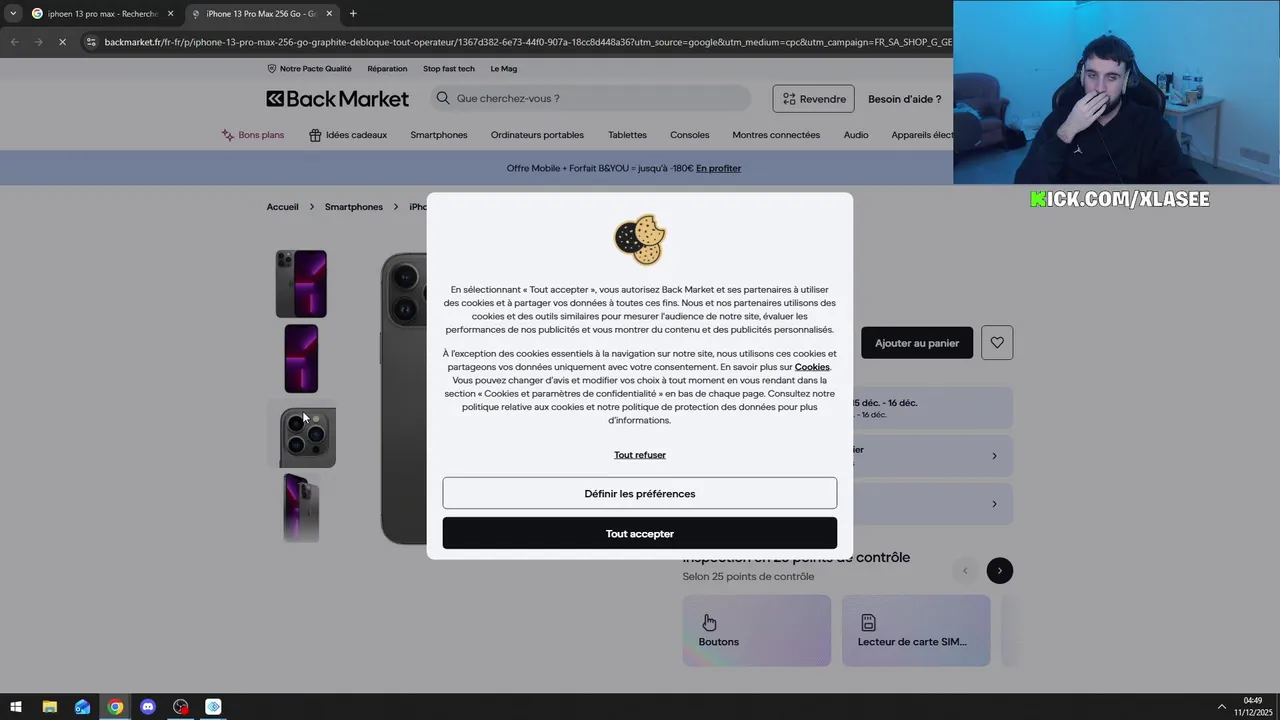
Task: Click the Idées cadeaux gift icon
Action: 315,135
